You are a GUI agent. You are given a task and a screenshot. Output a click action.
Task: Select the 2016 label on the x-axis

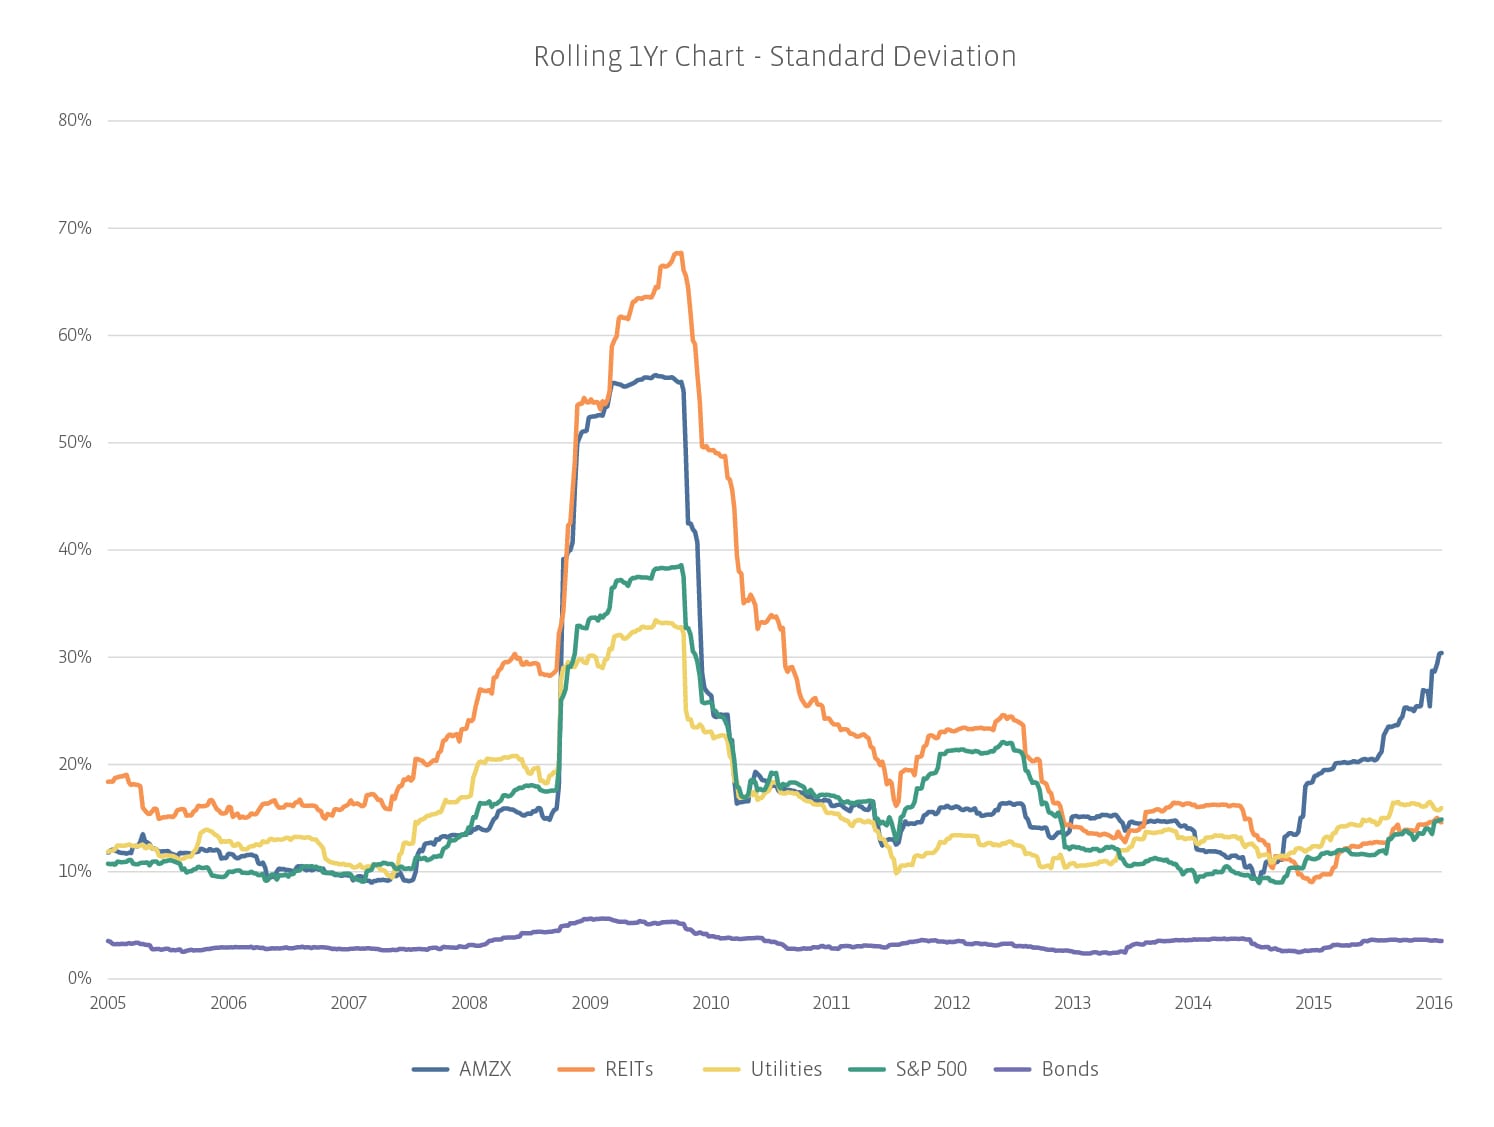tap(1433, 1003)
